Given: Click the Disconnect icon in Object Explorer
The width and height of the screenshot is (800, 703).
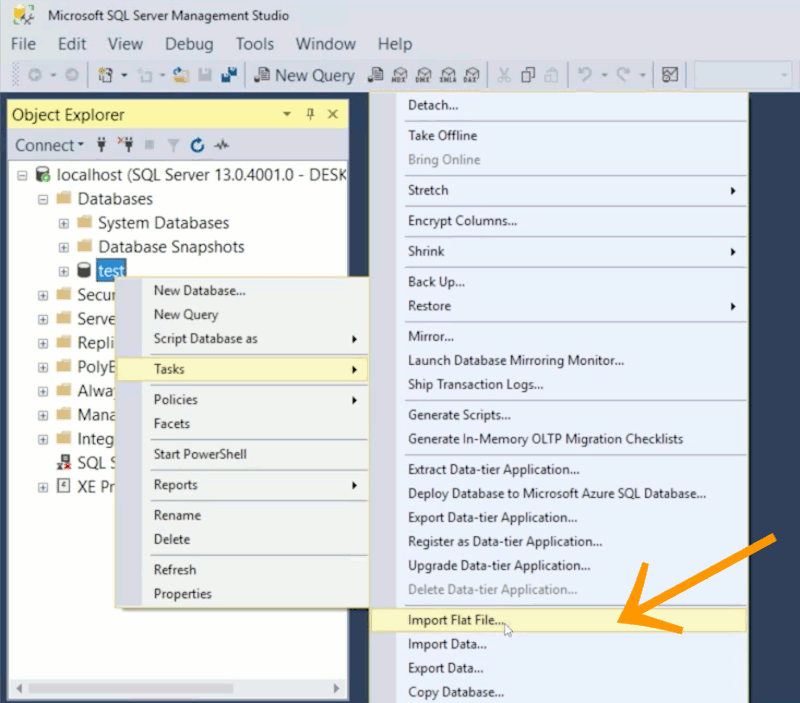Looking at the screenshot, I should [x=126, y=145].
